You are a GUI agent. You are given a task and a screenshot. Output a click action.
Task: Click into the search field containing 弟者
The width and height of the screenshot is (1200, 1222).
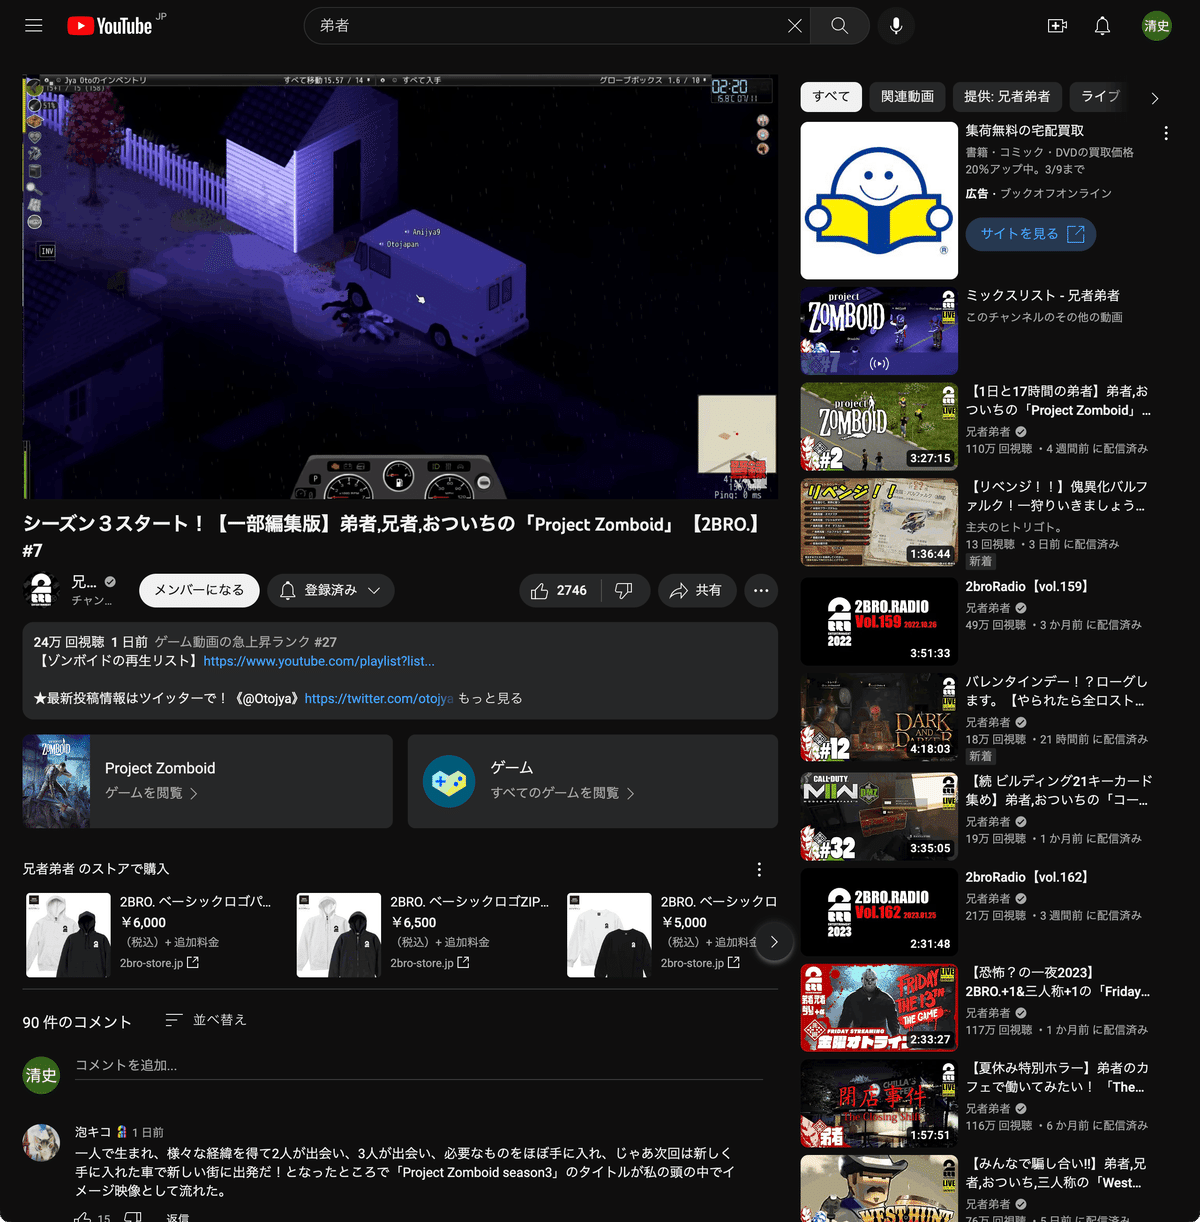[550, 26]
